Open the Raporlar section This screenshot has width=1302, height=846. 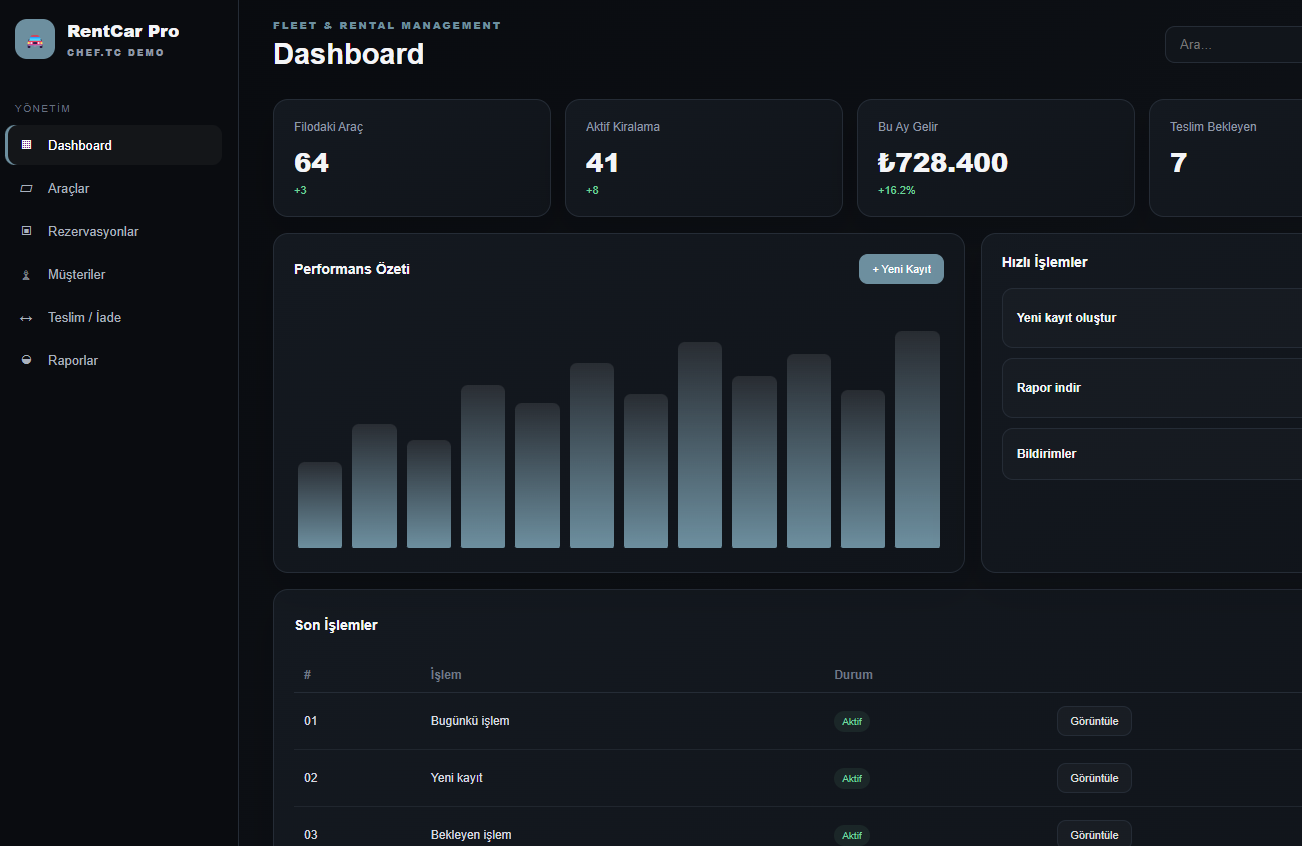tap(114, 360)
